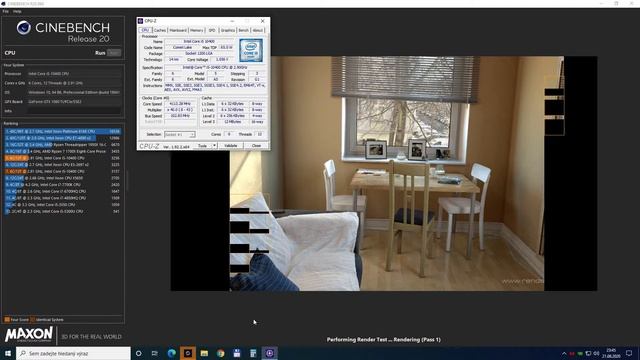Viewport: 640px width, 360px height.
Task: Click the Intel Core i5 logo in CPU-Z
Action: (x=251, y=51)
